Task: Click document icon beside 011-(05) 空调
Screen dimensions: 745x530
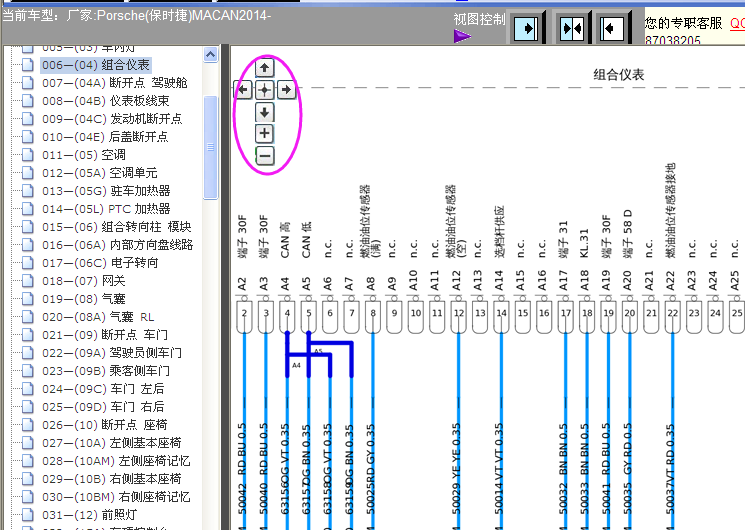Action: click(x=28, y=155)
